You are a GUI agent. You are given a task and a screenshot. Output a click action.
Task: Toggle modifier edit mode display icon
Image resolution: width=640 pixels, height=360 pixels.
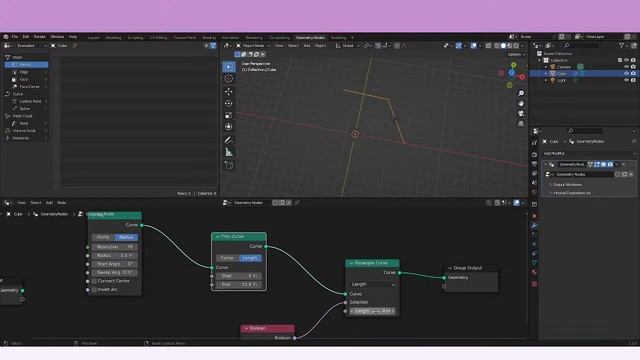[597, 164]
